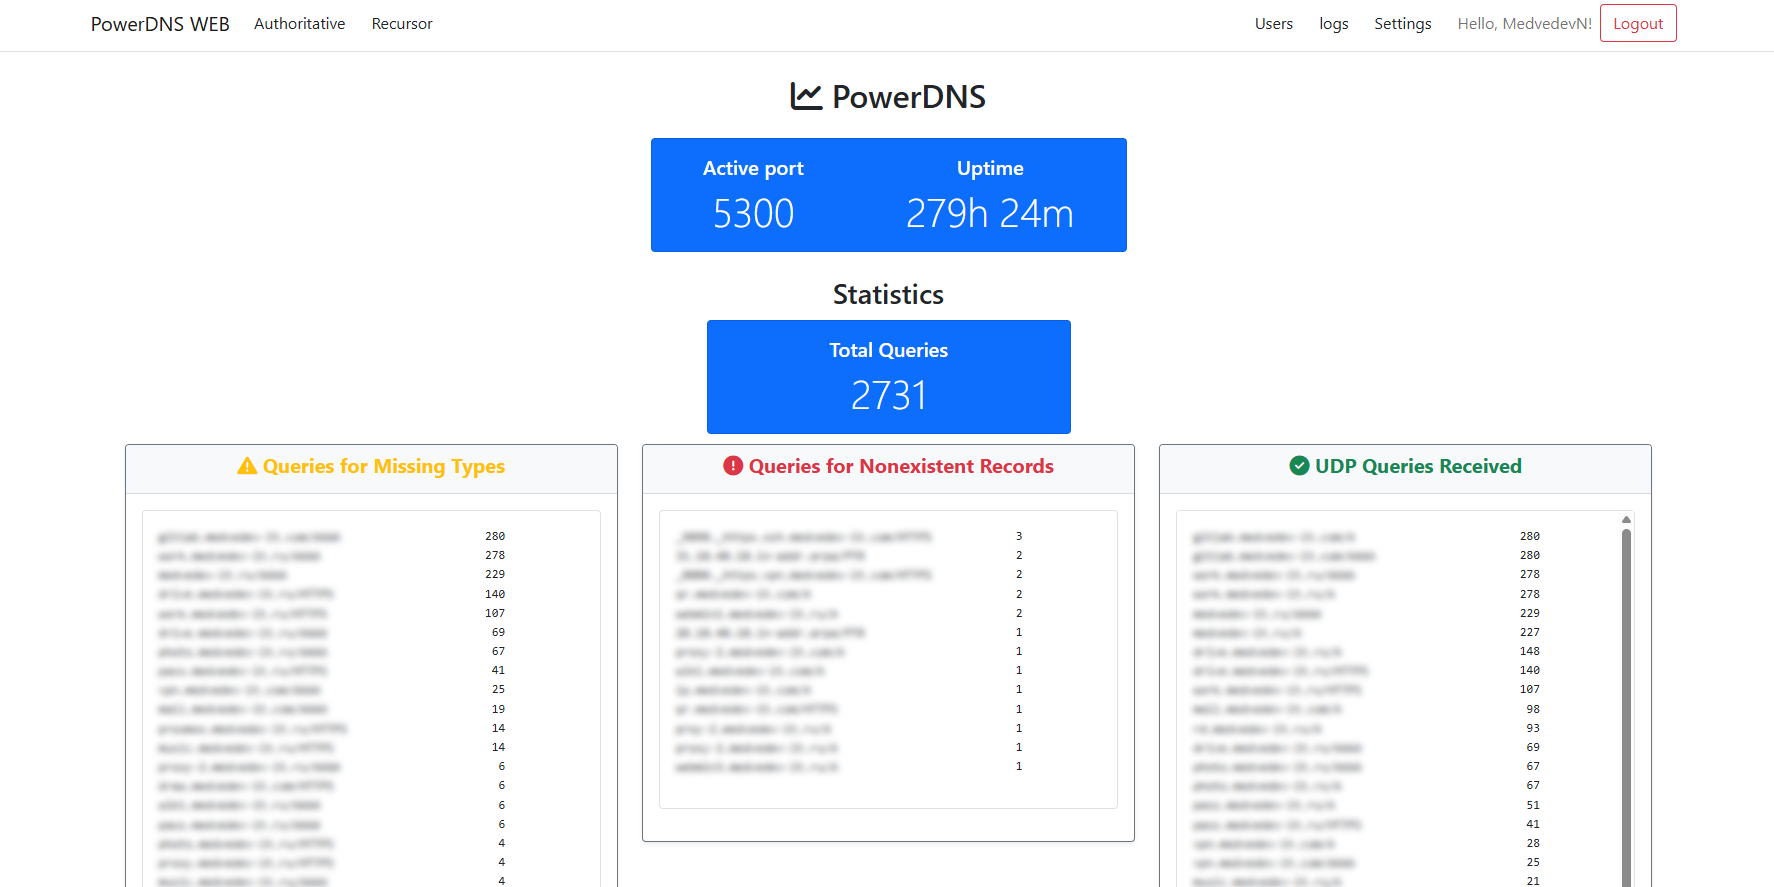Viewport: 1774px width, 887px height.
Task: Select the Active port value 5300
Action: [x=753, y=214]
